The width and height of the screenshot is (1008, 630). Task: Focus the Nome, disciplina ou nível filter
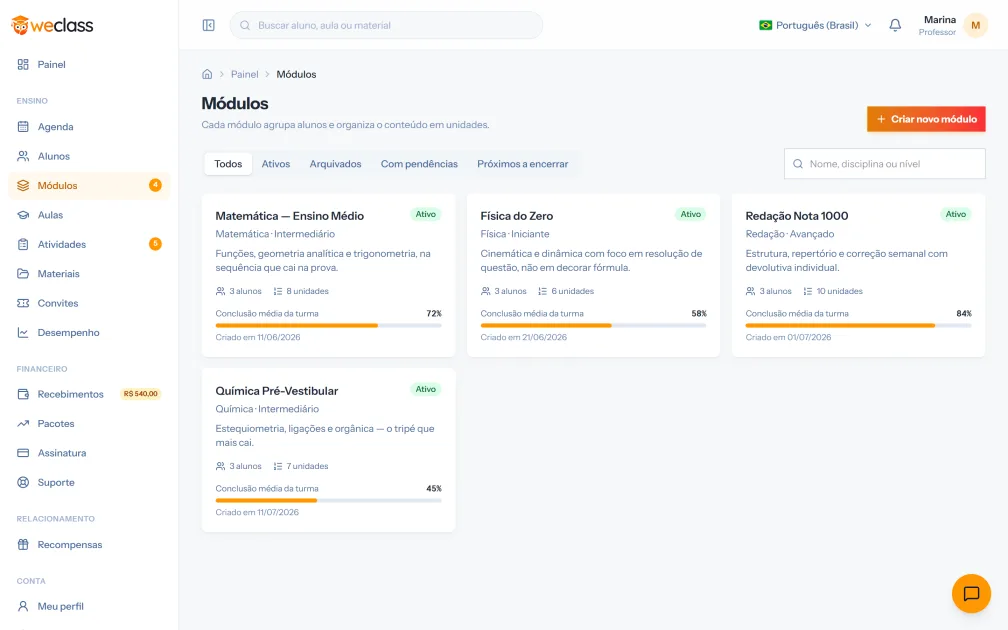pyautogui.click(x=885, y=164)
